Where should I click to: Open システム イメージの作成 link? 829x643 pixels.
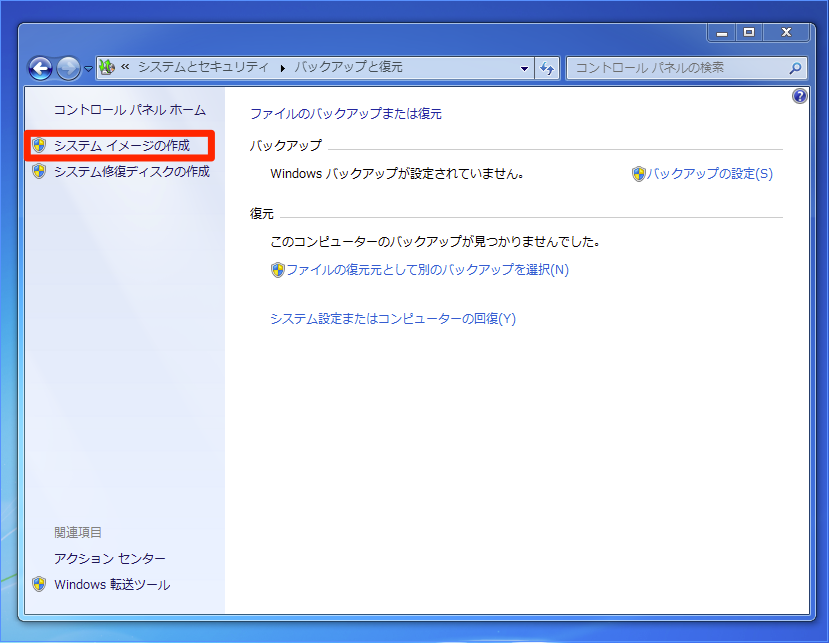[x=122, y=145]
